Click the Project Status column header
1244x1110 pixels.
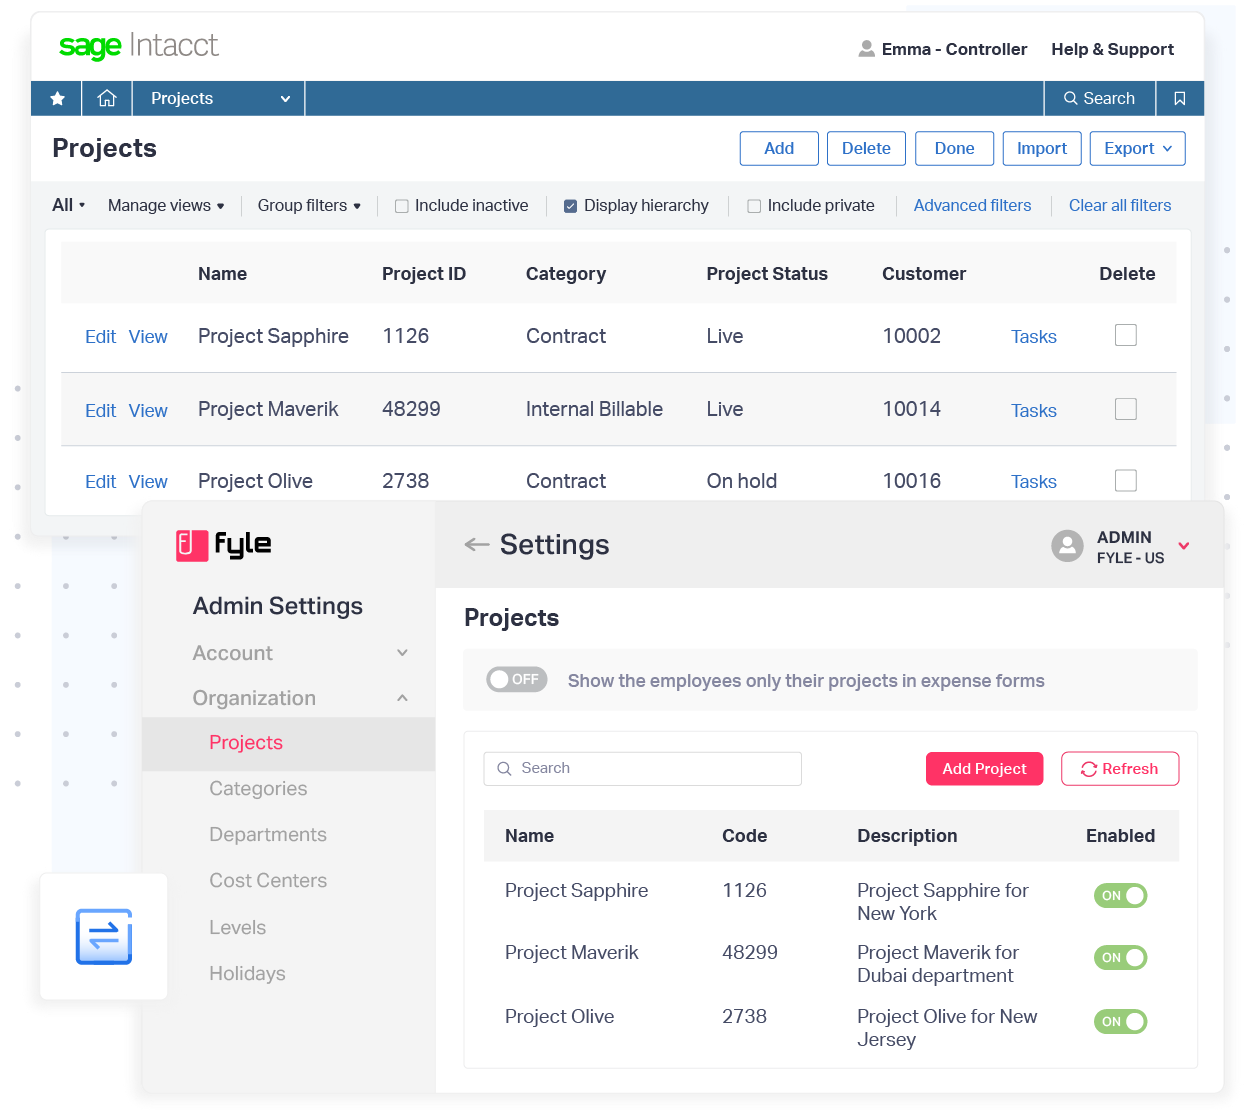pyautogui.click(x=767, y=274)
